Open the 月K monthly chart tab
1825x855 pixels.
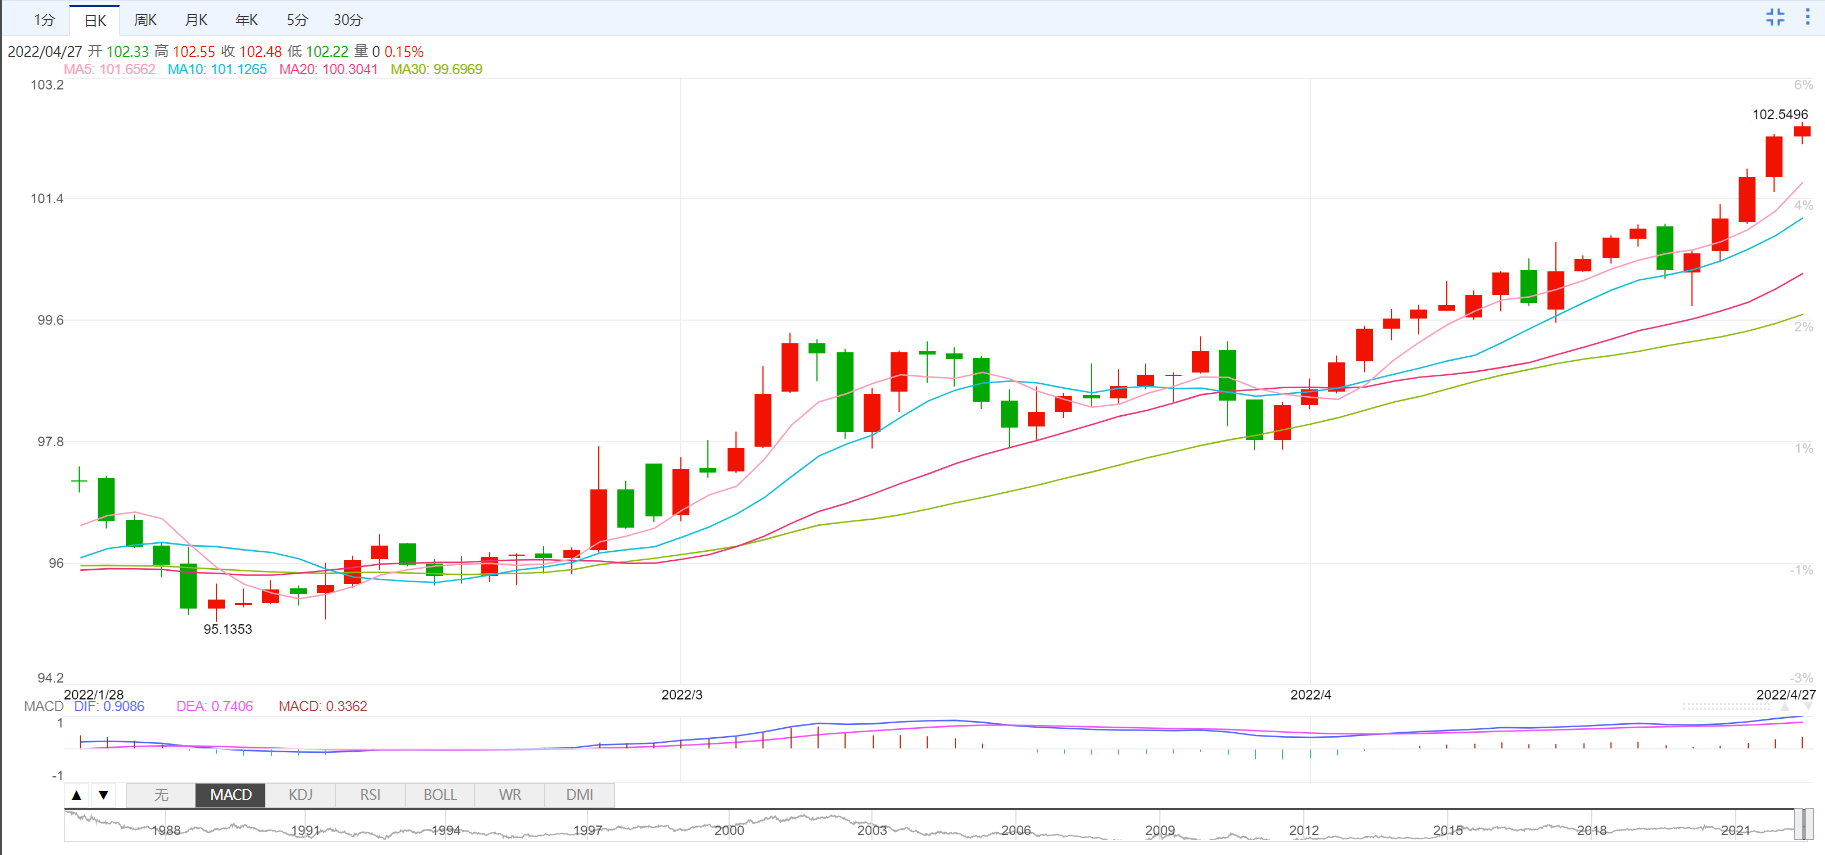(x=197, y=20)
